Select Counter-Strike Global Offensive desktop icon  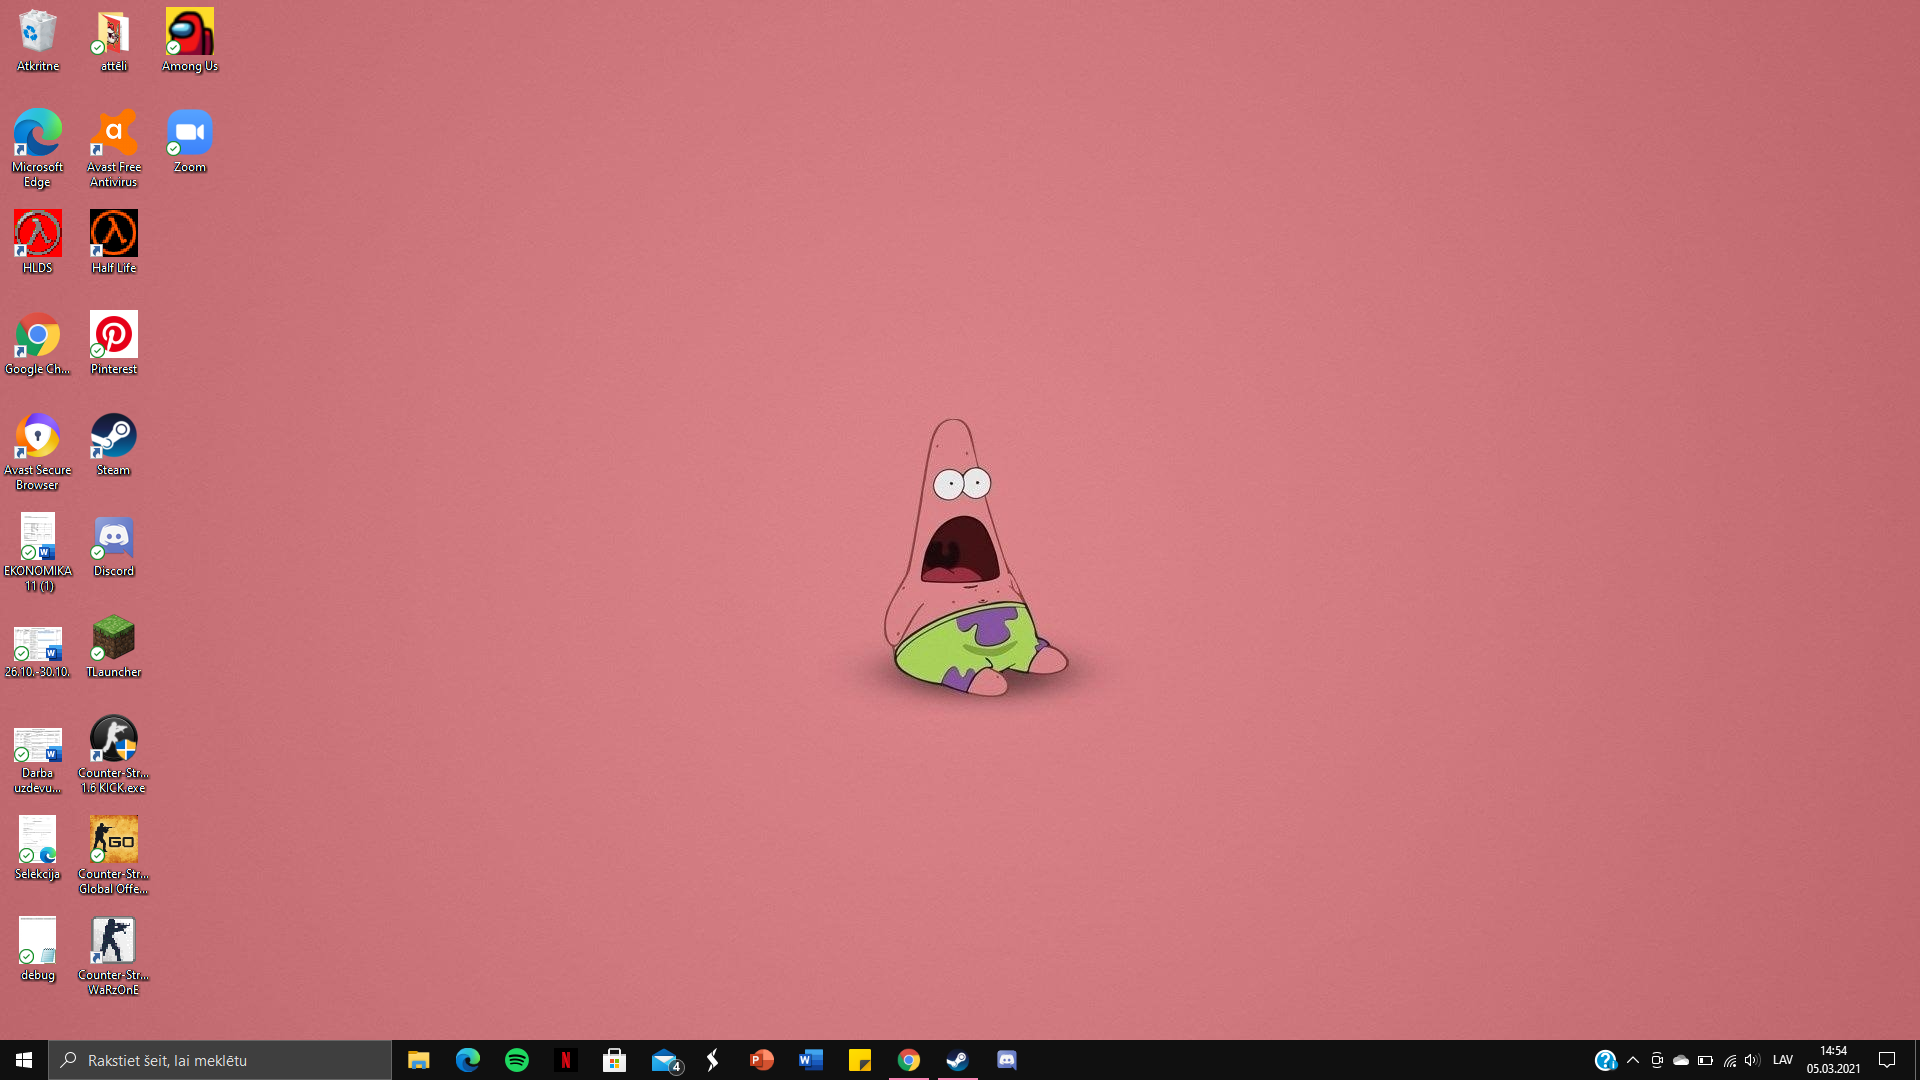(114, 855)
